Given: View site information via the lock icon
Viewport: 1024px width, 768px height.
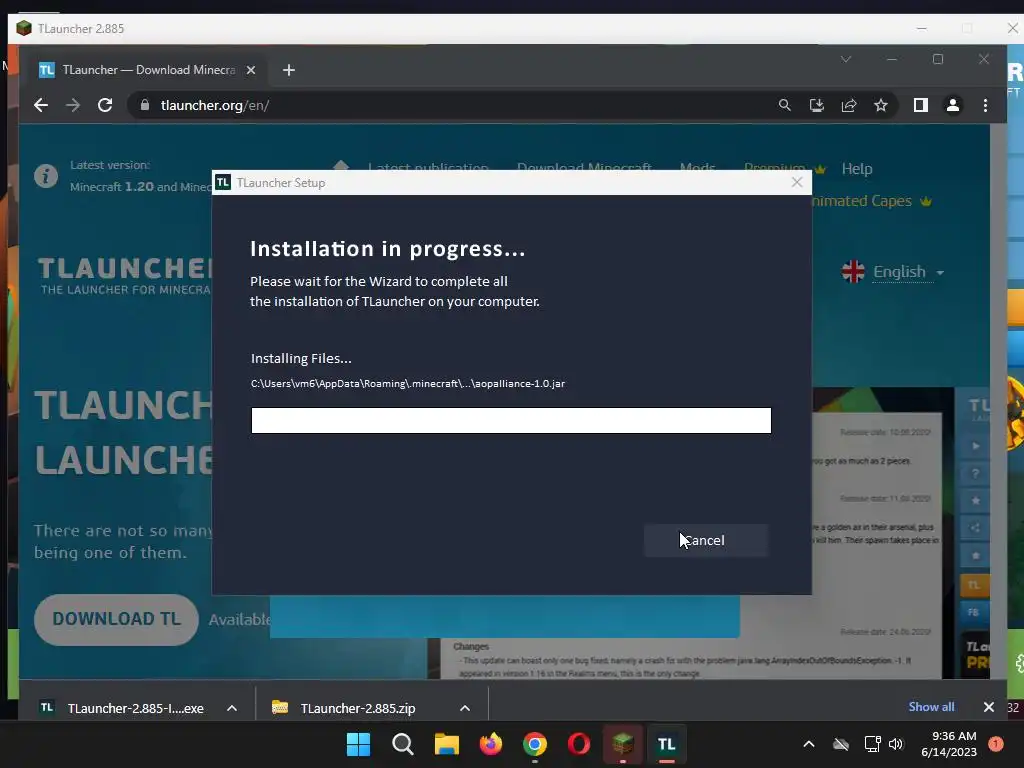Looking at the screenshot, I should point(145,105).
